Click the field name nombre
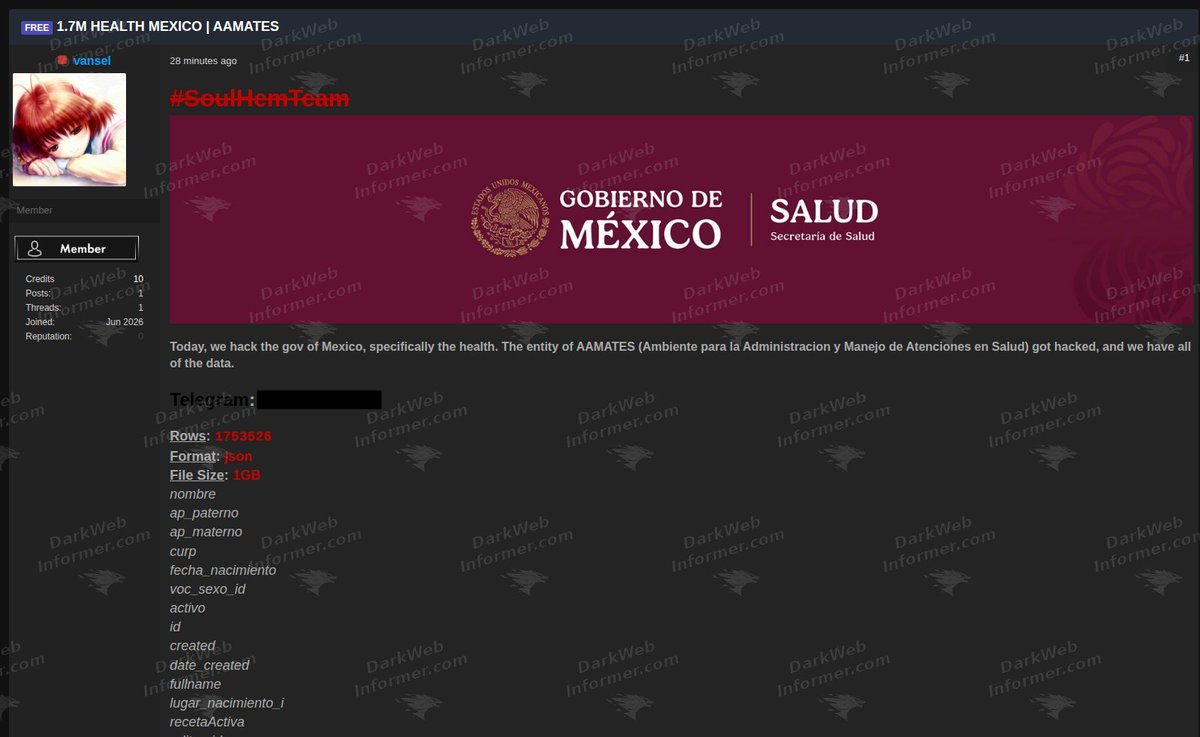This screenshot has width=1200, height=737. [x=193, y=494]
